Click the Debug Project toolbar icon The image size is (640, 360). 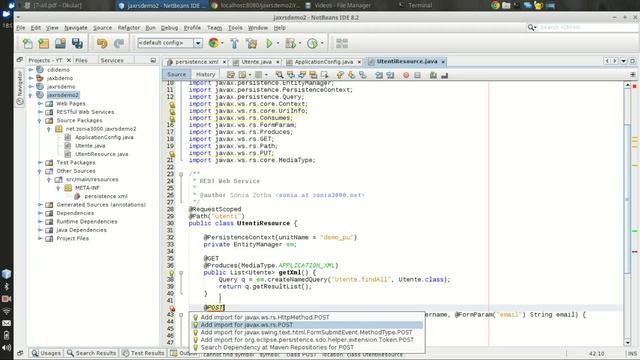click(x=290, y=43)
